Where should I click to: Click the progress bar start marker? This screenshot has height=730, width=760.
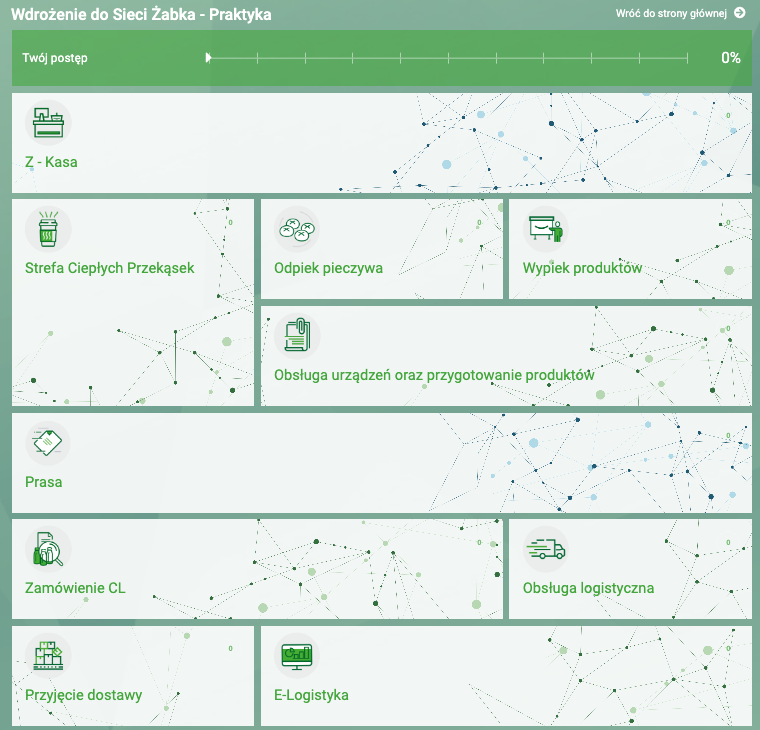point(208,58)
